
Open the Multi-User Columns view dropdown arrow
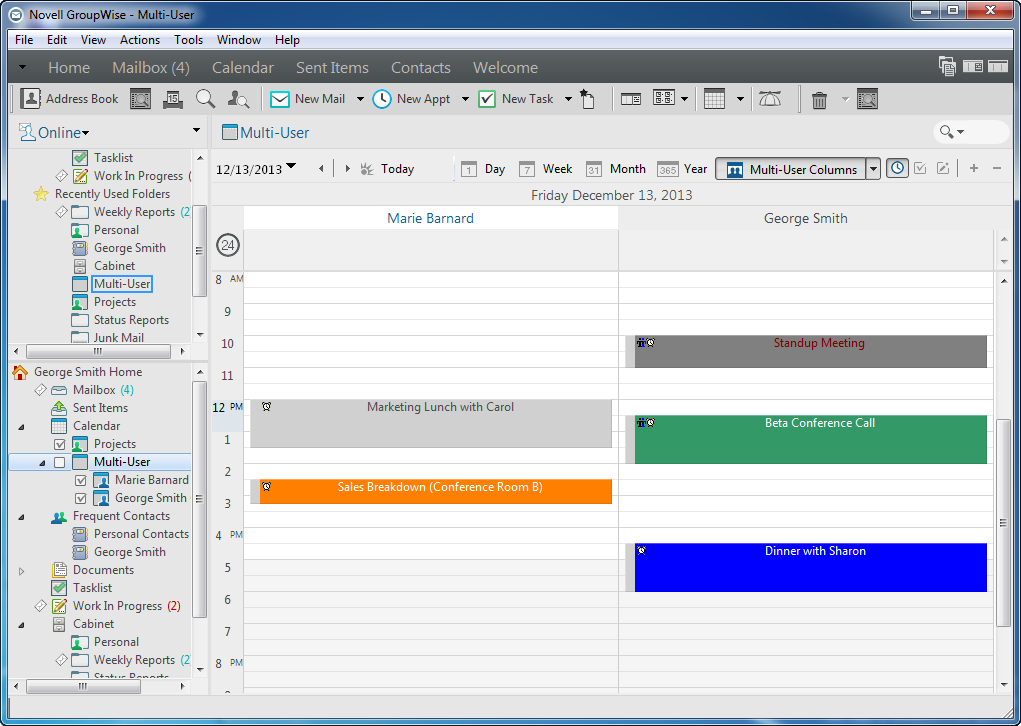[x=873, y=169]
